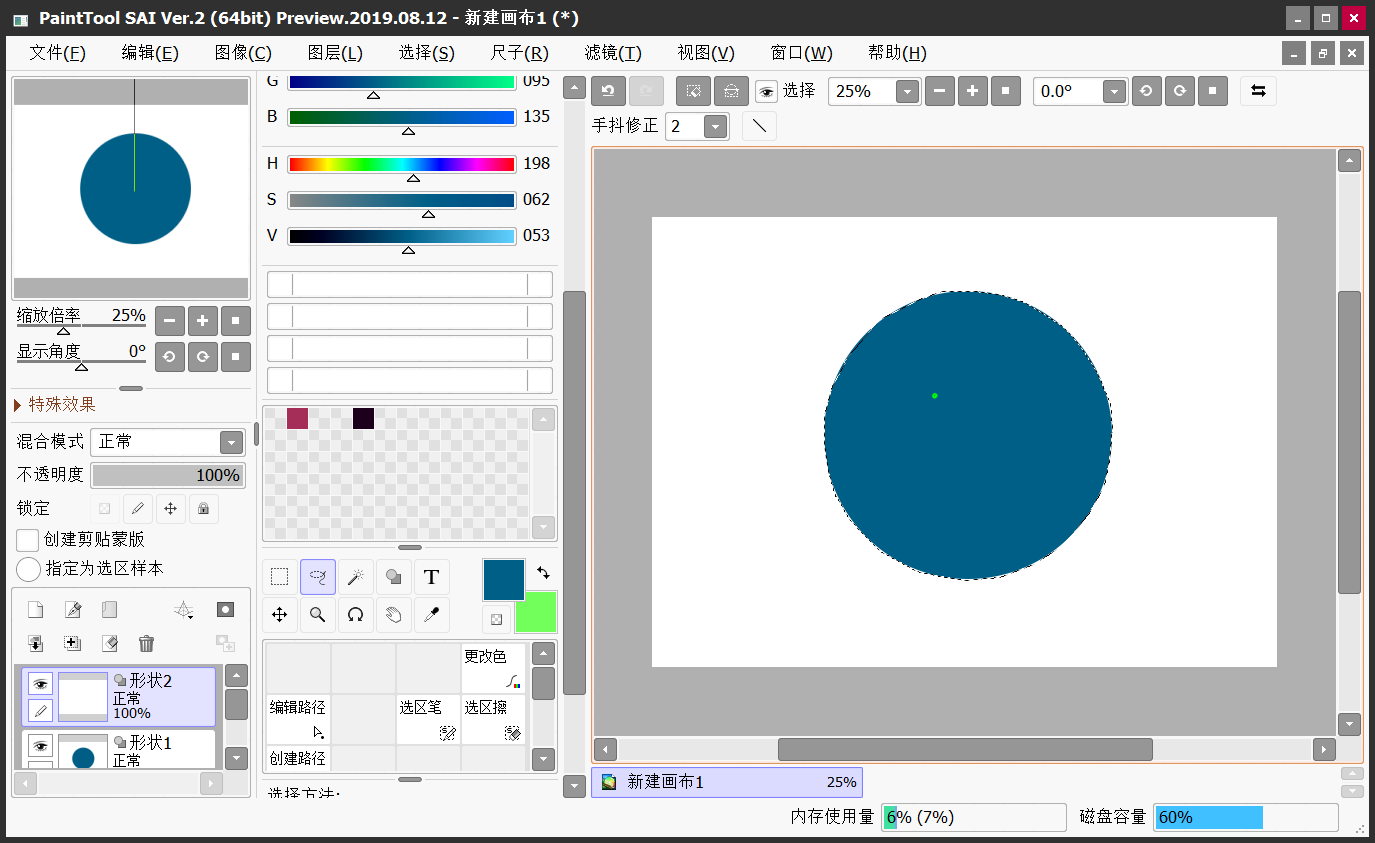Open the 手抖修正 value dropdown
Viewport: 1375px width, 843px height.
point(715,126)
